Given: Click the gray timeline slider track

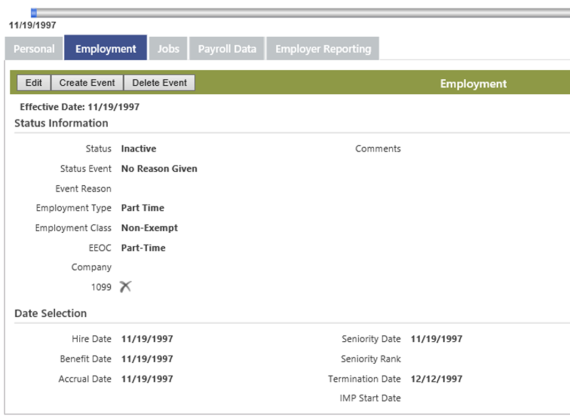Looking at the screenshot, I should (303, 13).
